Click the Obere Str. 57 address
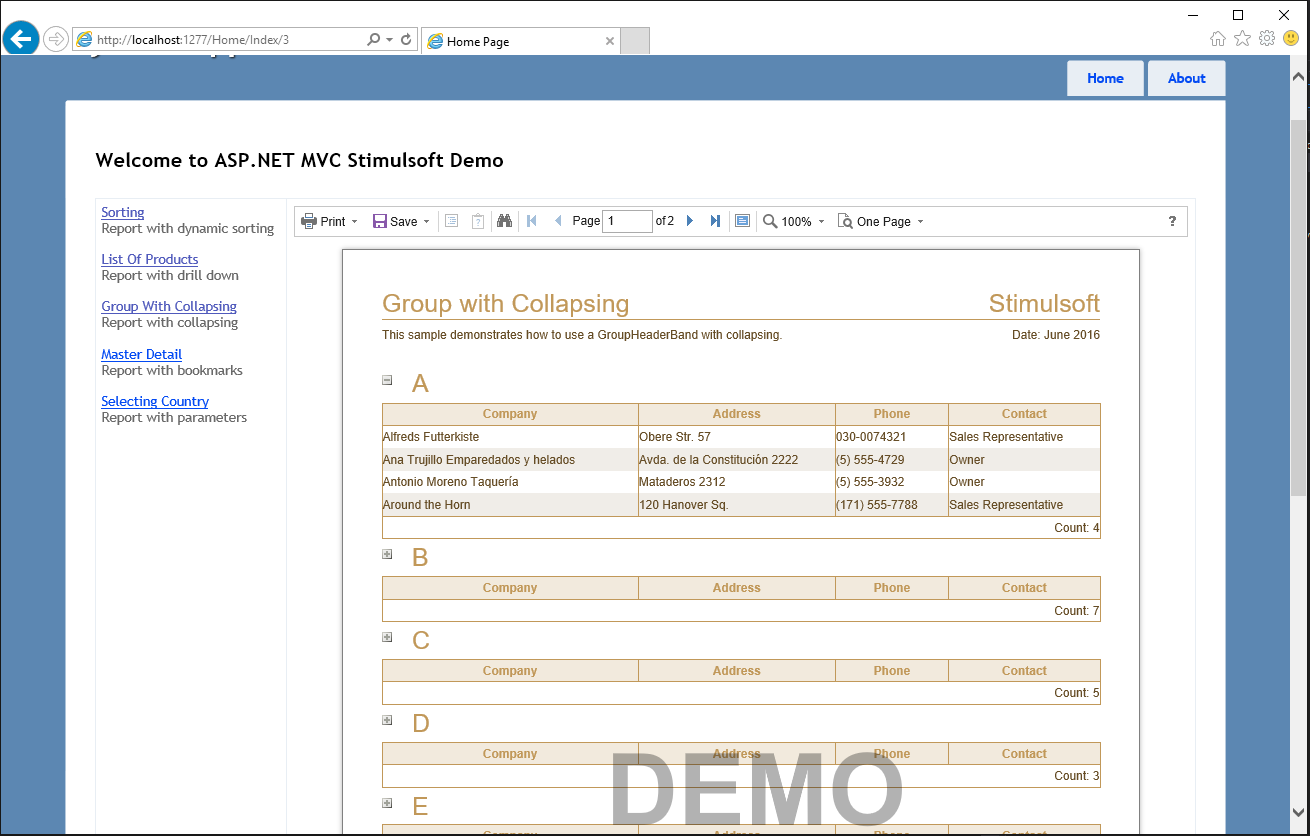Screen dimensions: 1310x836 [675, 437]
